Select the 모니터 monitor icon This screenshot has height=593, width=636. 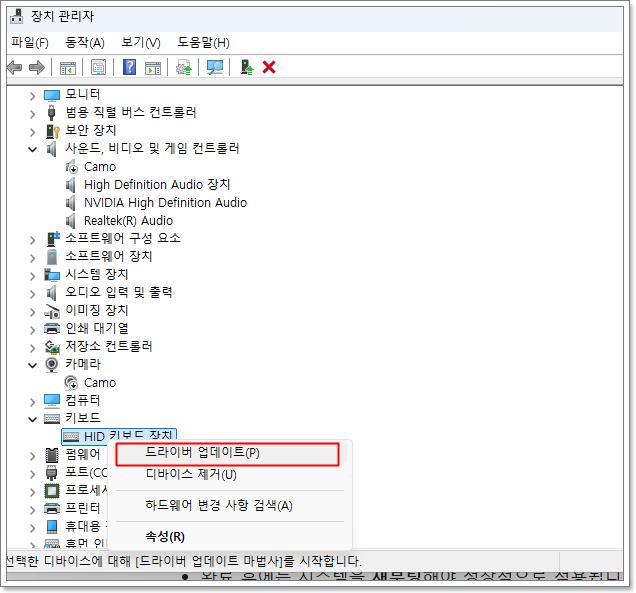coord(52,95)
